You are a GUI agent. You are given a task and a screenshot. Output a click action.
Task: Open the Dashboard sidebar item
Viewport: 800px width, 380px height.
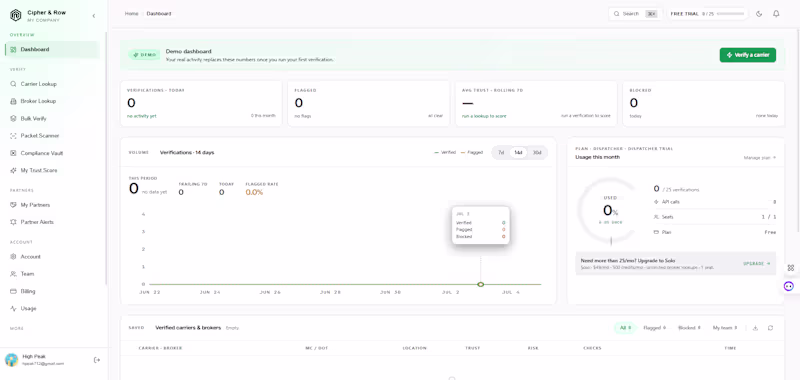(52, 49)
